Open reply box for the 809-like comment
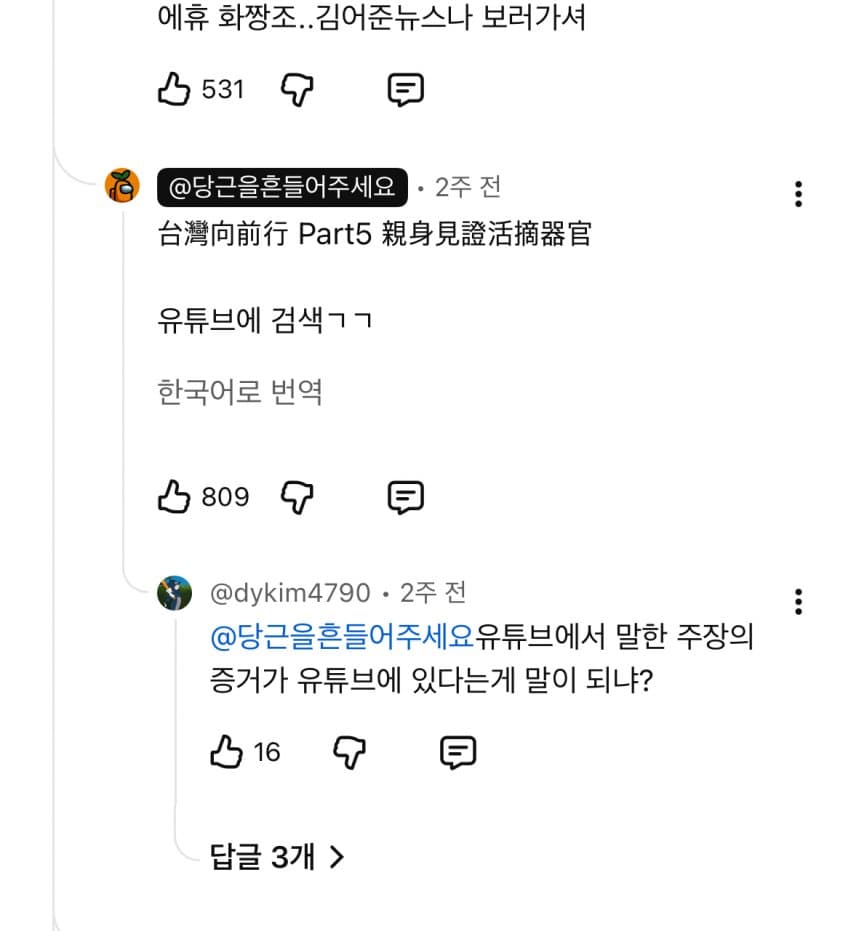The height and width of the screenshot is (931, 850). [x=405, y=496]
